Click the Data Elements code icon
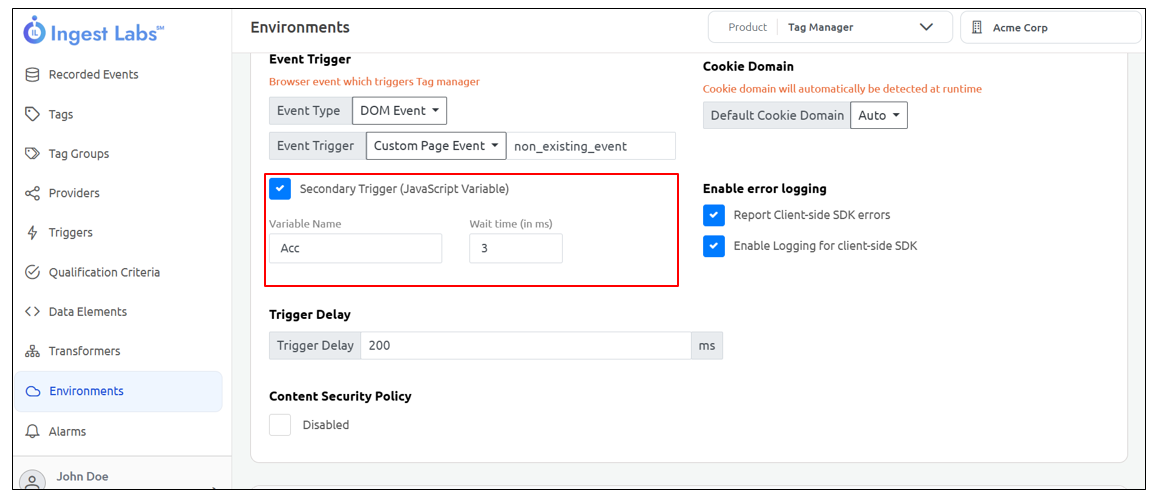The image size is (1152, 493). coord(32,312)
